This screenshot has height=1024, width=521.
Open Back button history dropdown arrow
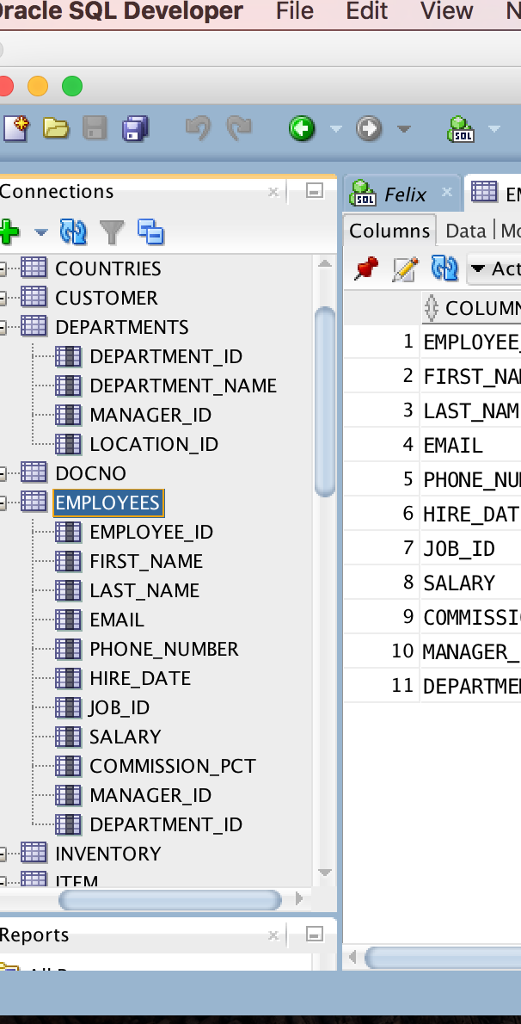point(336,129)
